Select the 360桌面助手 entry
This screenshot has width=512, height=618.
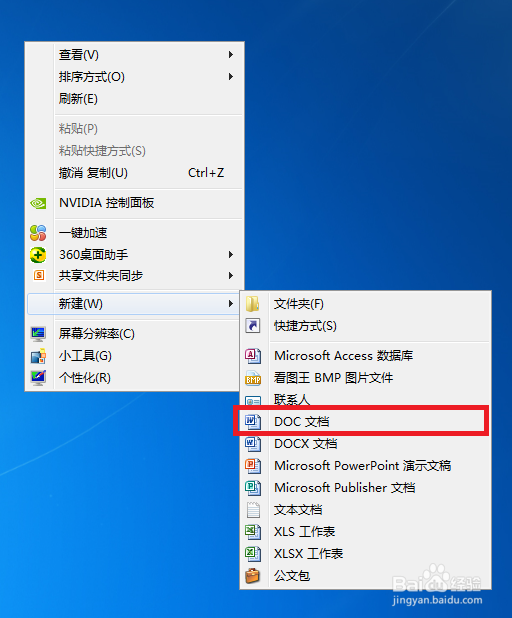pyautogui.click(x=134, y=255)
